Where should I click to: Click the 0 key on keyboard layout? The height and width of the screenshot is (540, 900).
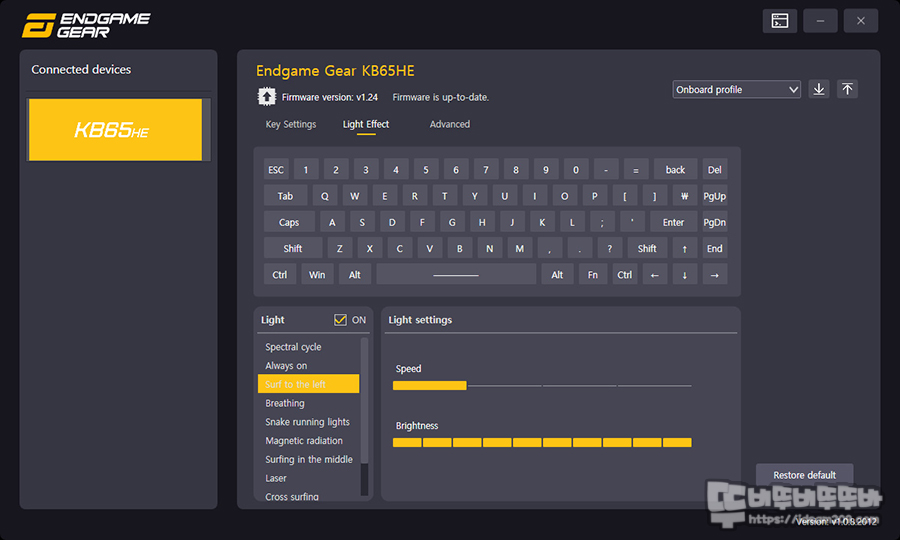pyautogui.click(x=576, y=170)
